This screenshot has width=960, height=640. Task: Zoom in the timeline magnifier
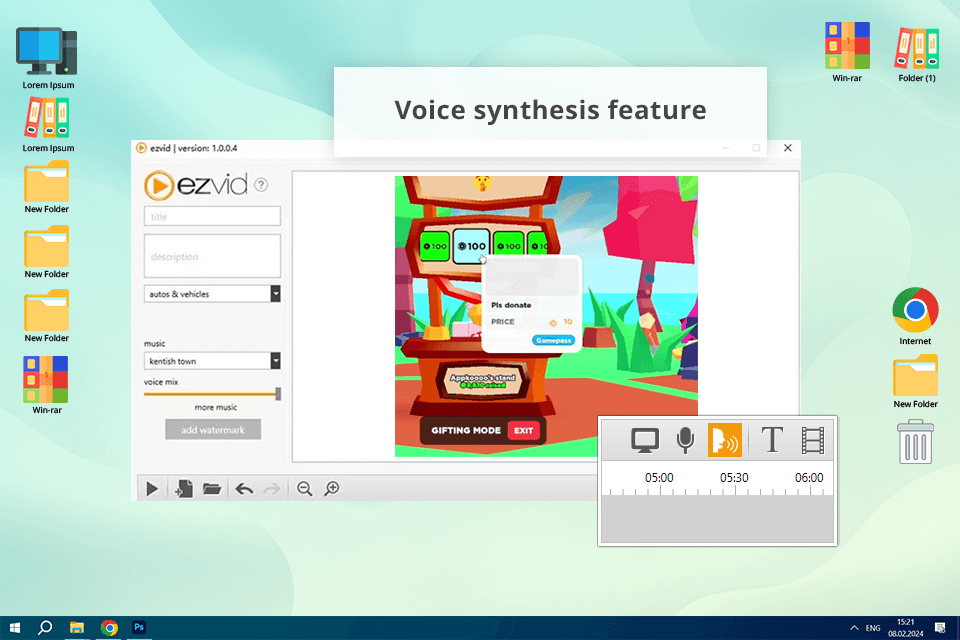coord(332,488)
